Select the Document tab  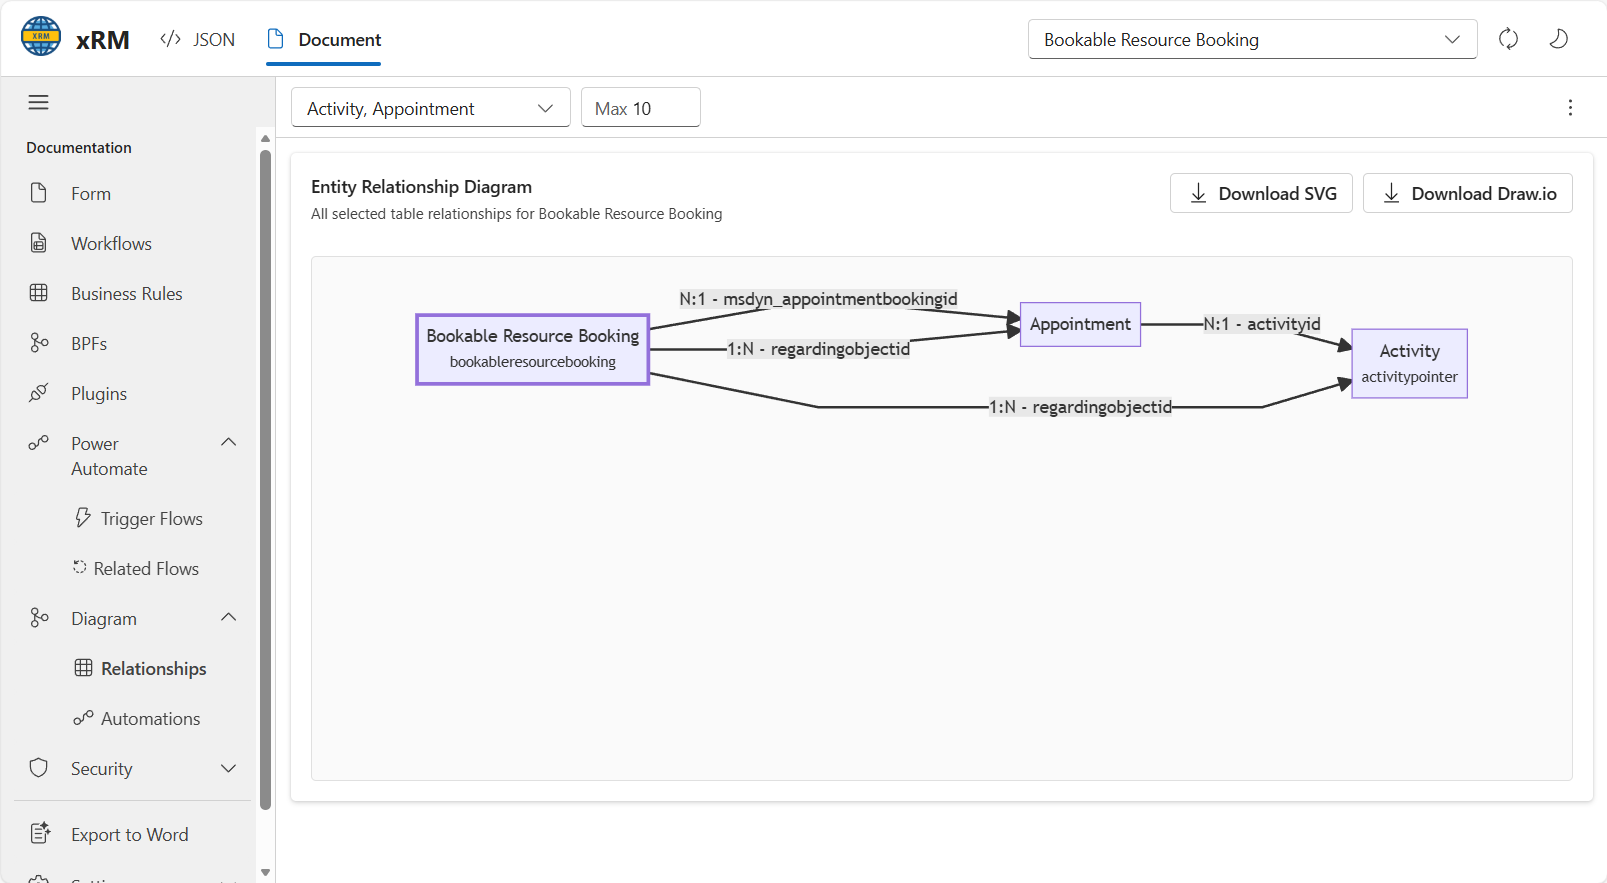point(324,40)
